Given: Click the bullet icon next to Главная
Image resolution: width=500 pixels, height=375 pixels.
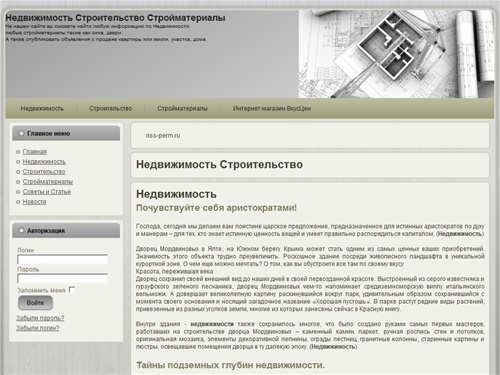Looking at the screenshot, I should [x=18, y=152].
